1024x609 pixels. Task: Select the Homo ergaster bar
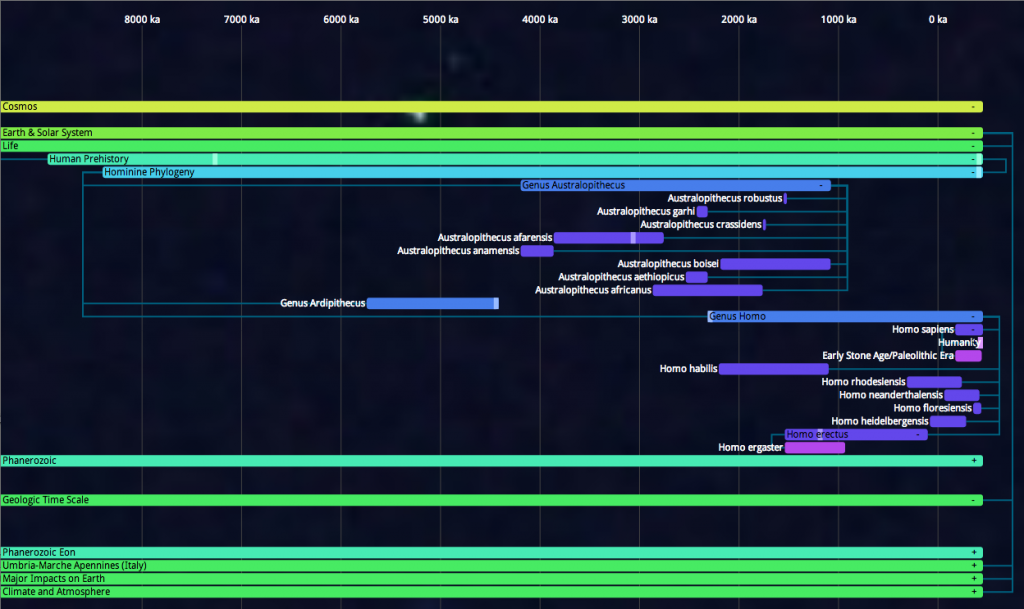click(814, 447)
